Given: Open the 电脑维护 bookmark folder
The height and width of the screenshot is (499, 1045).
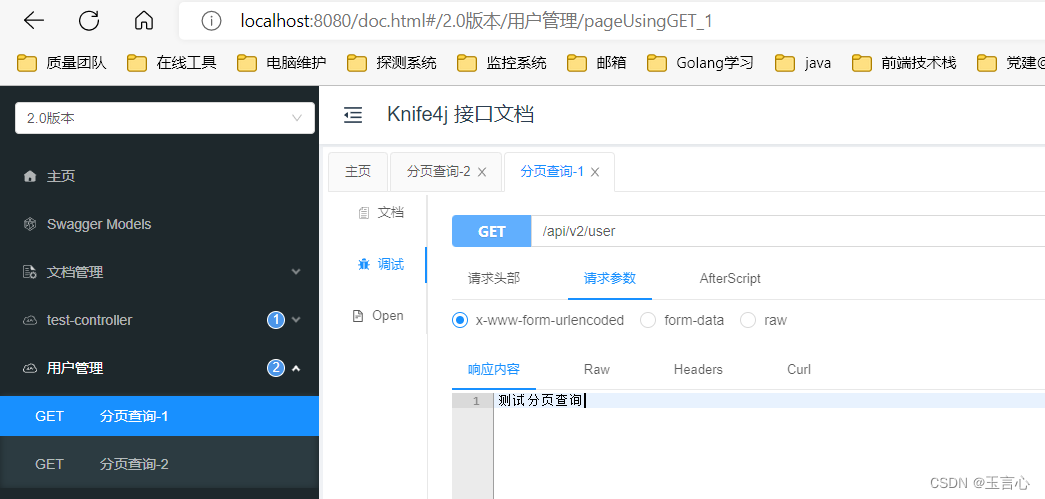Looking at the screenshot, I should [x=281, y=63].
